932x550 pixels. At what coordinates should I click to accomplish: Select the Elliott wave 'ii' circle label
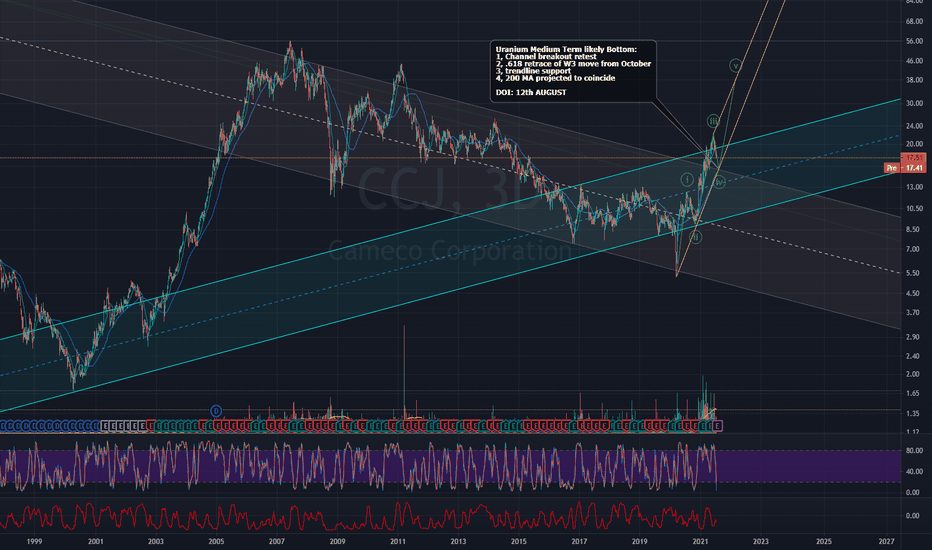695,237
